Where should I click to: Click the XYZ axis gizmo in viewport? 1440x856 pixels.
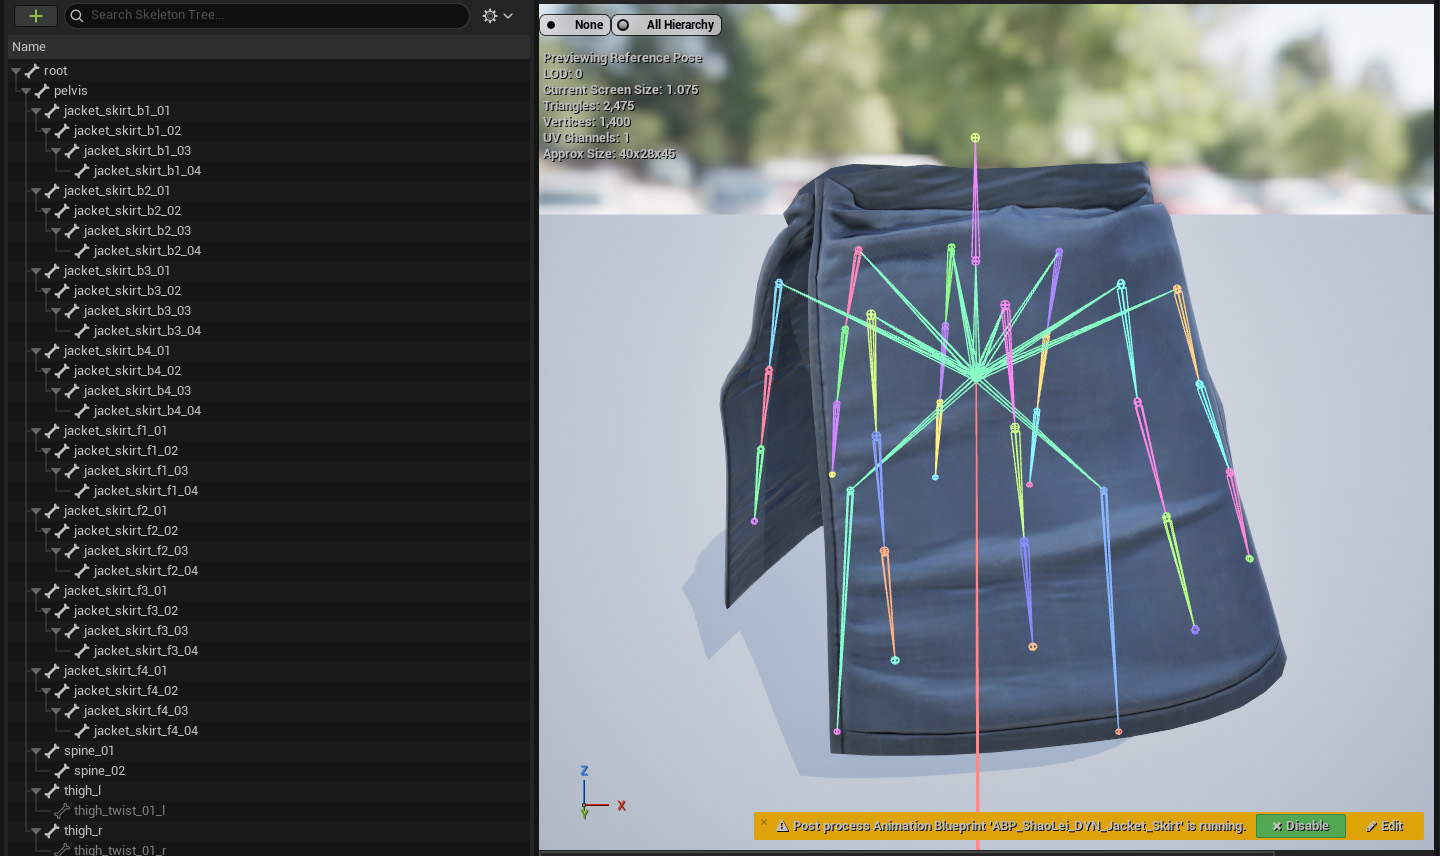click(x=595, y=794)
